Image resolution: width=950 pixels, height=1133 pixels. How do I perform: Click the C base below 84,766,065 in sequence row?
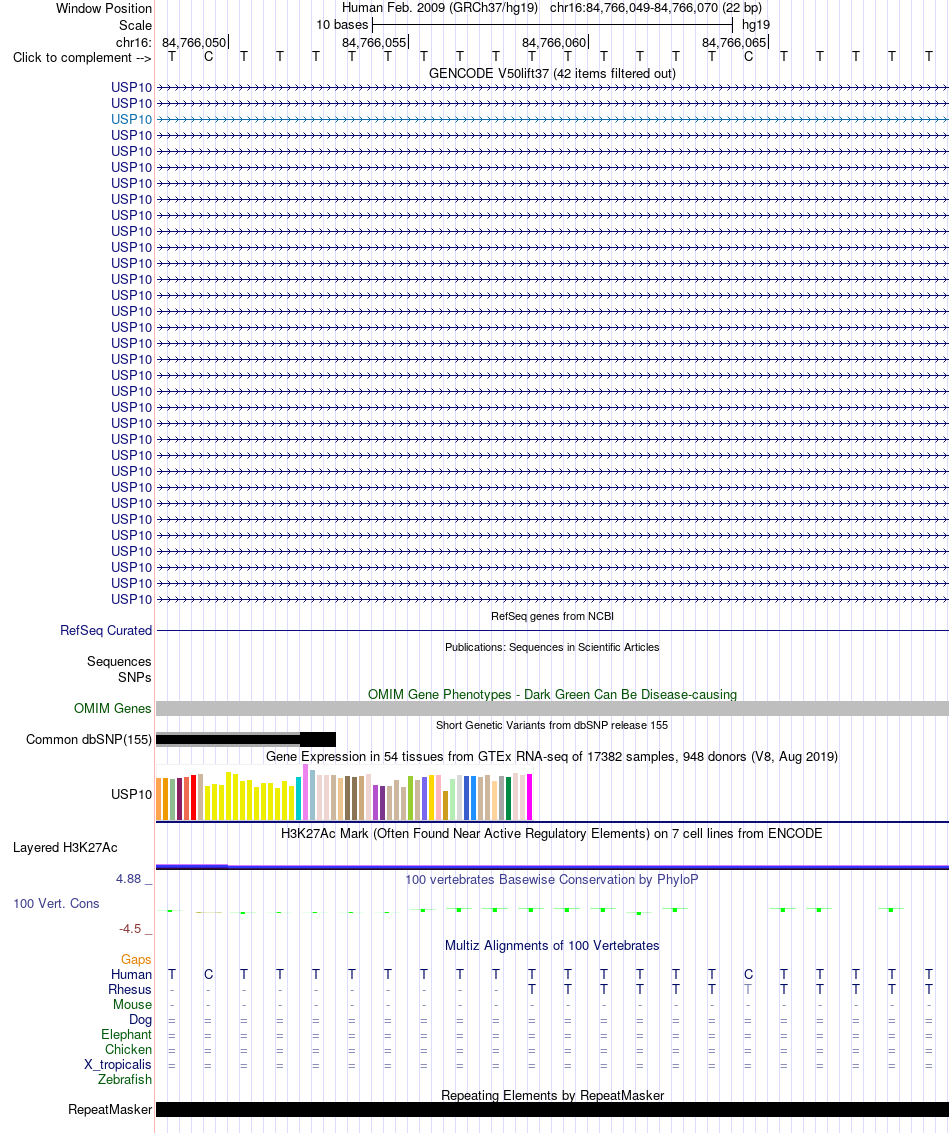click(748, 56)
